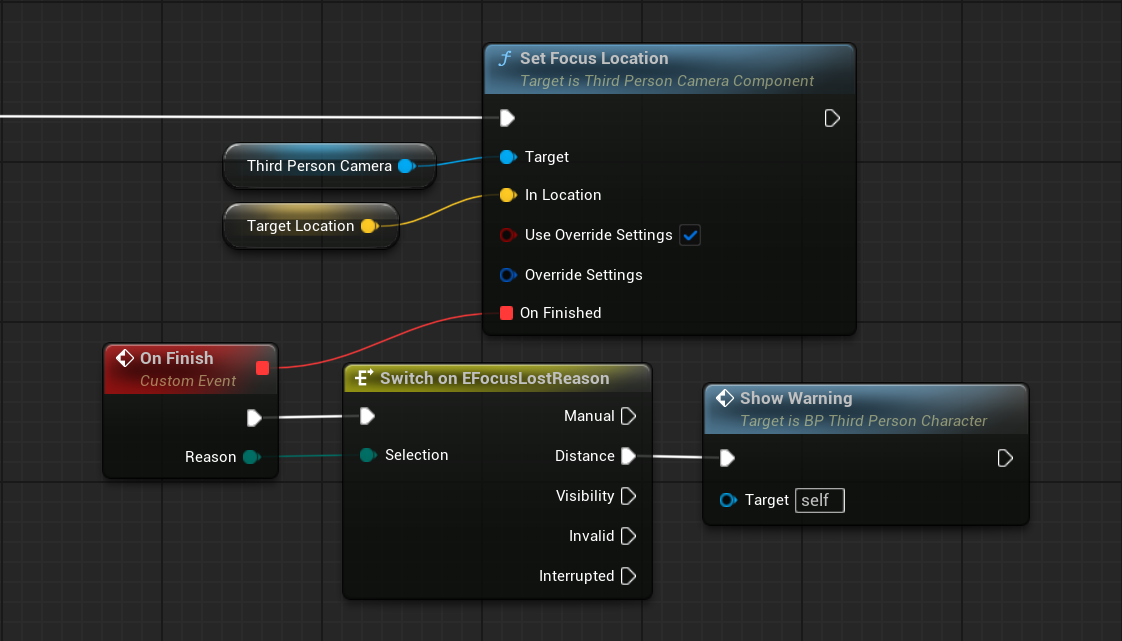The width and height of the screenshot is (1122, 641).
Task: Select the Target Location variable node
Action: [x=300, y=226]
